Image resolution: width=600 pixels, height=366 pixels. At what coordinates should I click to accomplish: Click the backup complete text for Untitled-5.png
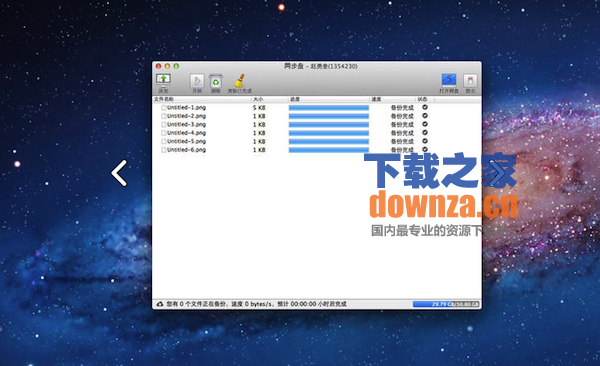402,141
